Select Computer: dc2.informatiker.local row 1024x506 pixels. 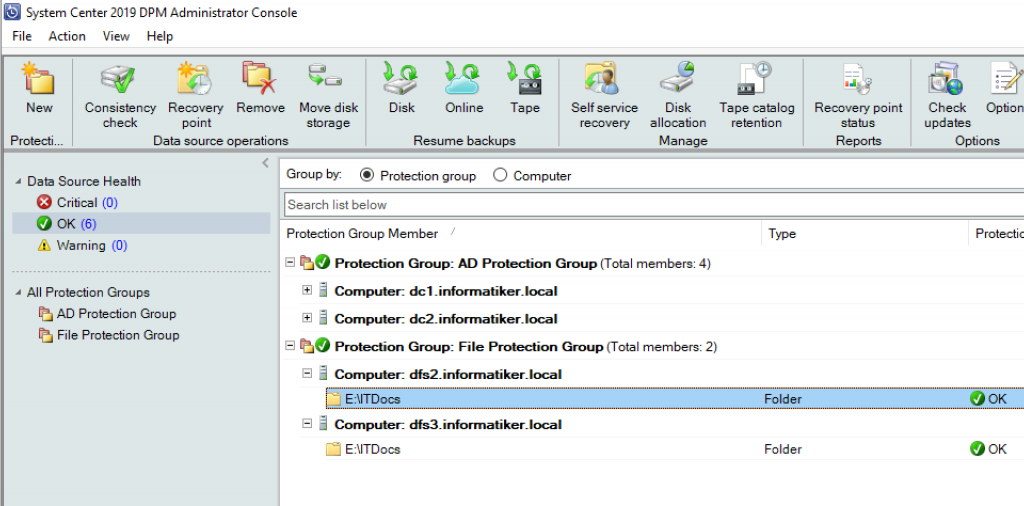tap(445, 319)
